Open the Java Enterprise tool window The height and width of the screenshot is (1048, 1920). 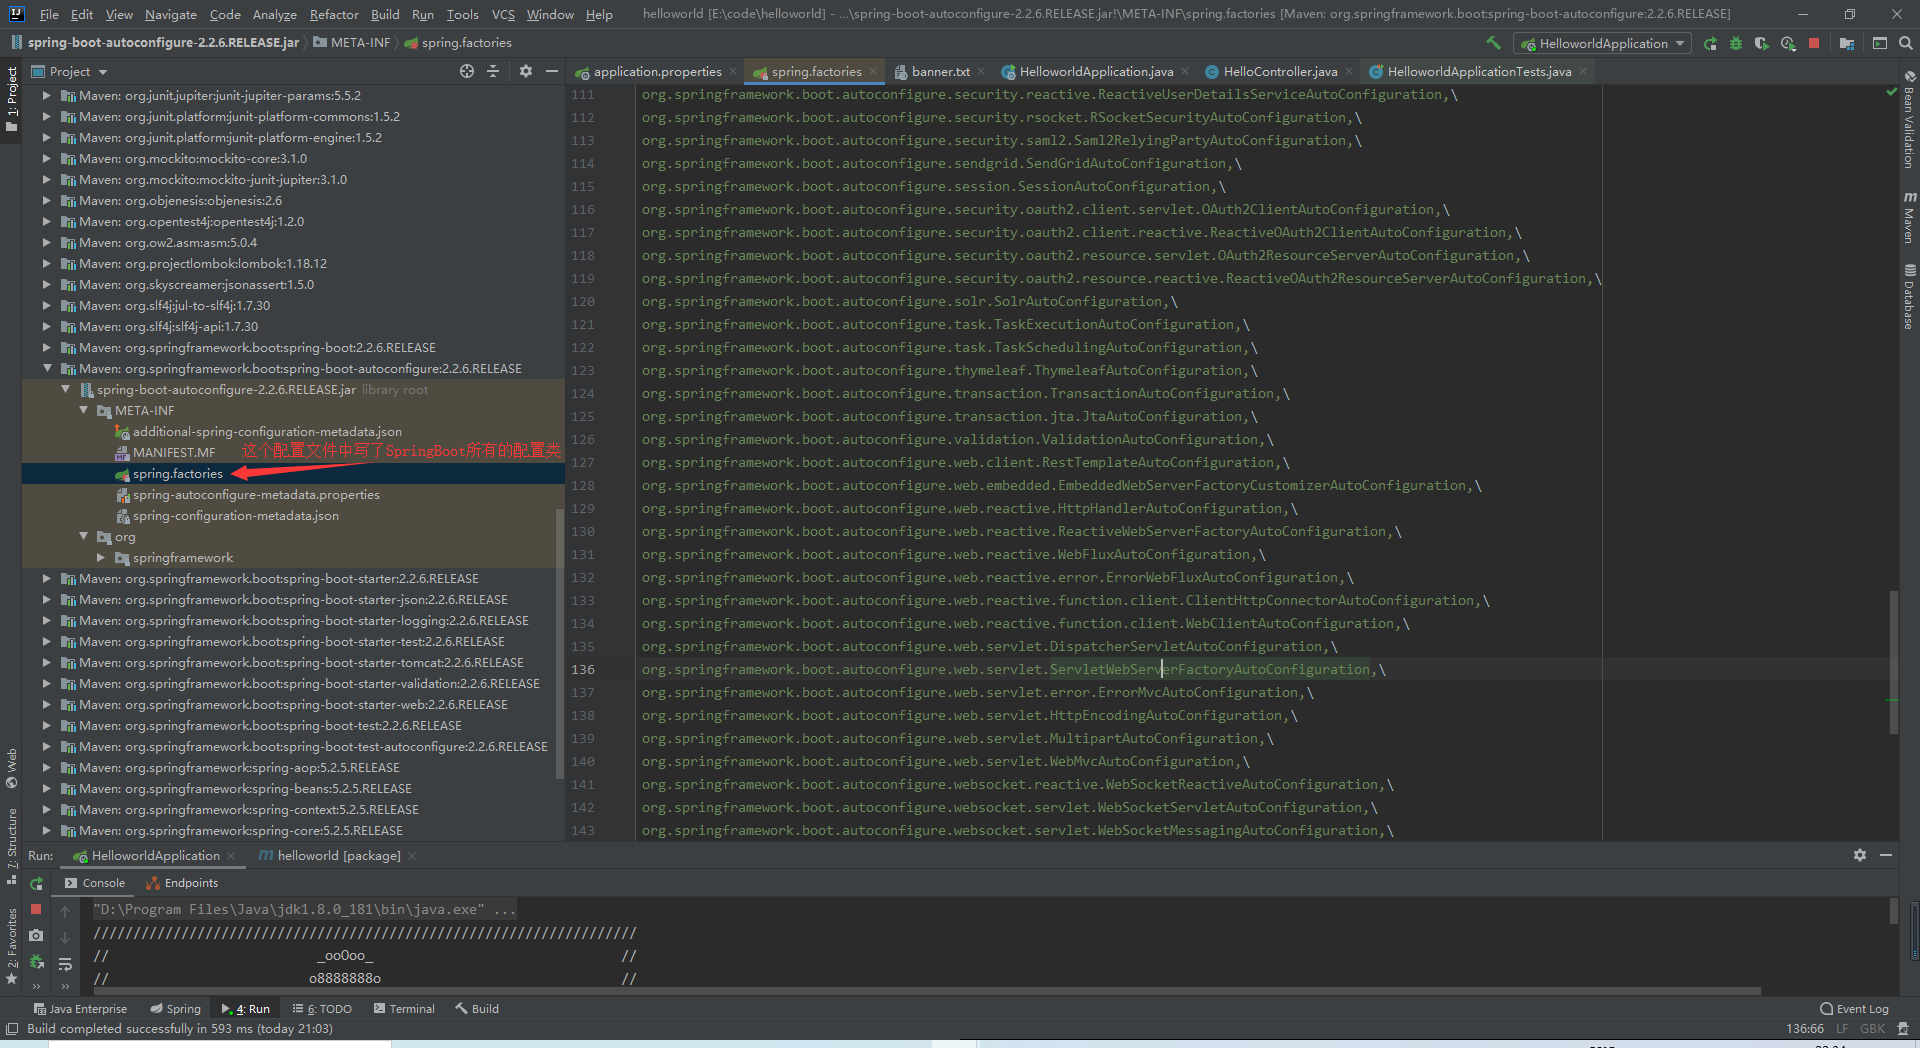(80, 1008)
